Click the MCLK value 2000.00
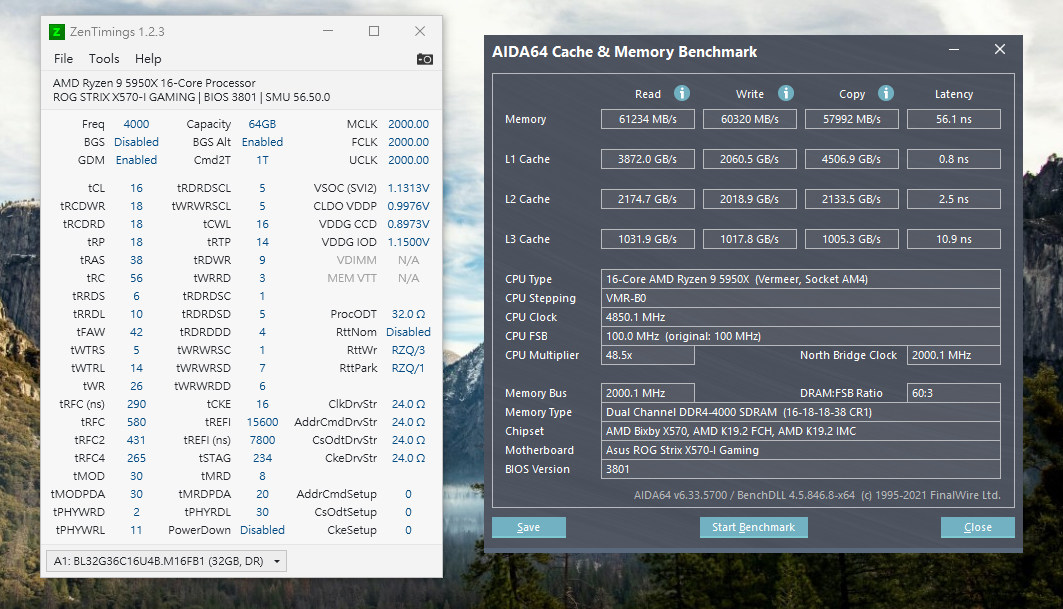The height and width of the screenshot is (609, 1063). point(408,124)
